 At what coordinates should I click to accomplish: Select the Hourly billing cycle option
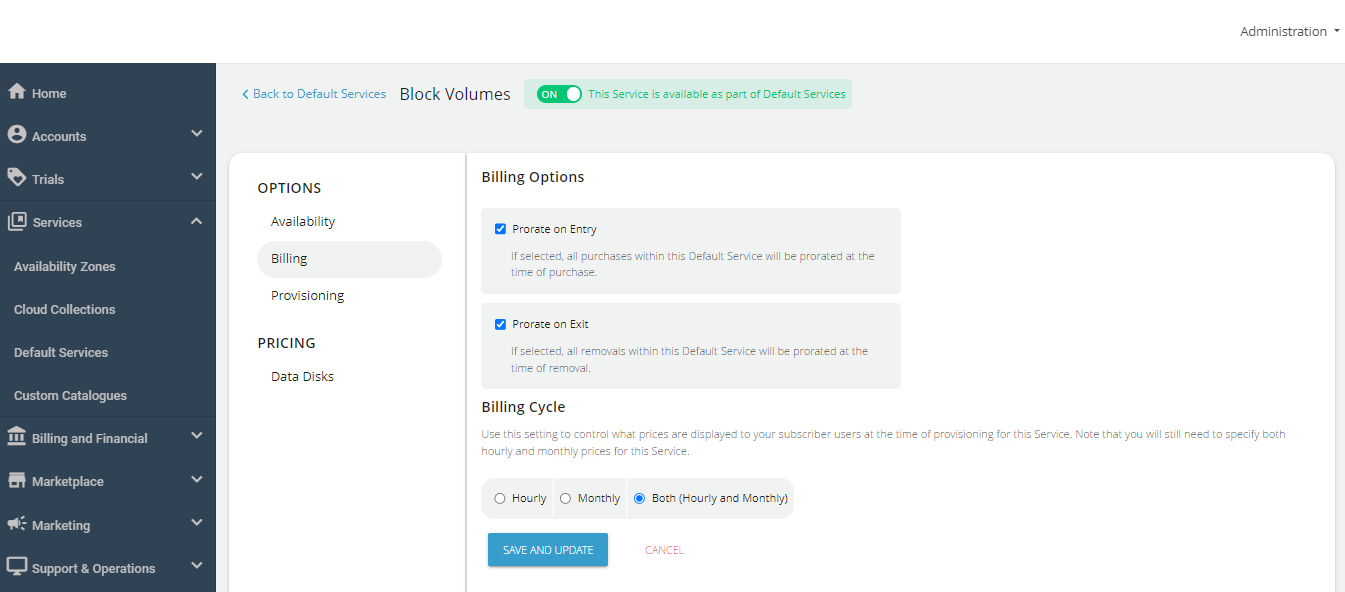tap(501, 498)
